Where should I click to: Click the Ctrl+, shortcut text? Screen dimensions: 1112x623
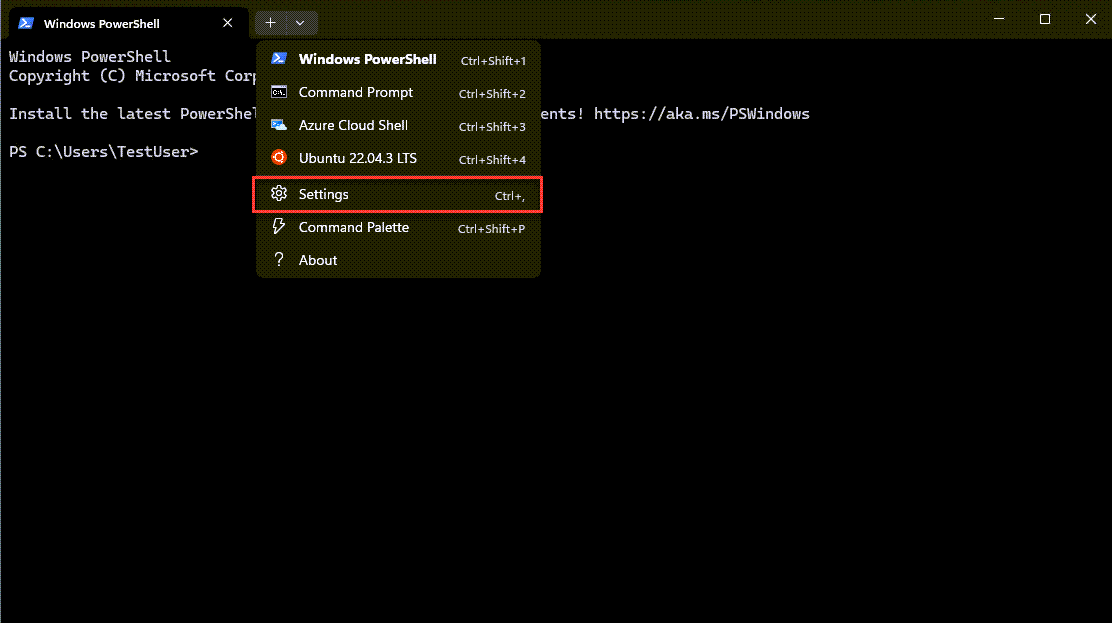510,196
